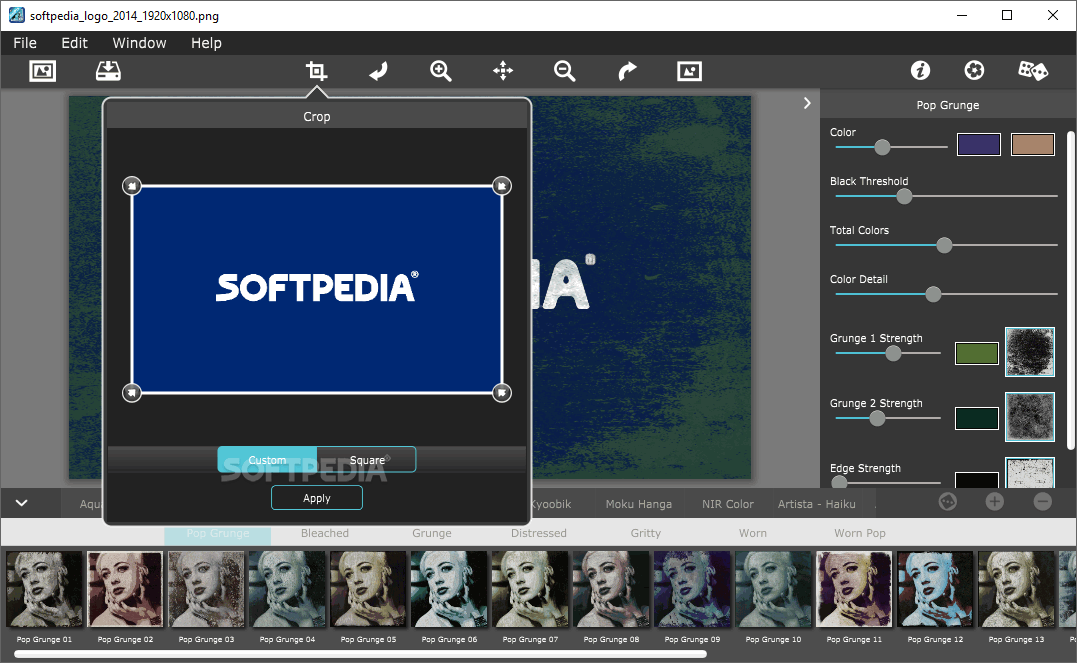The image size is (1077, 663).
Task: Select the Distressed preset group
Action: point(539,533)
